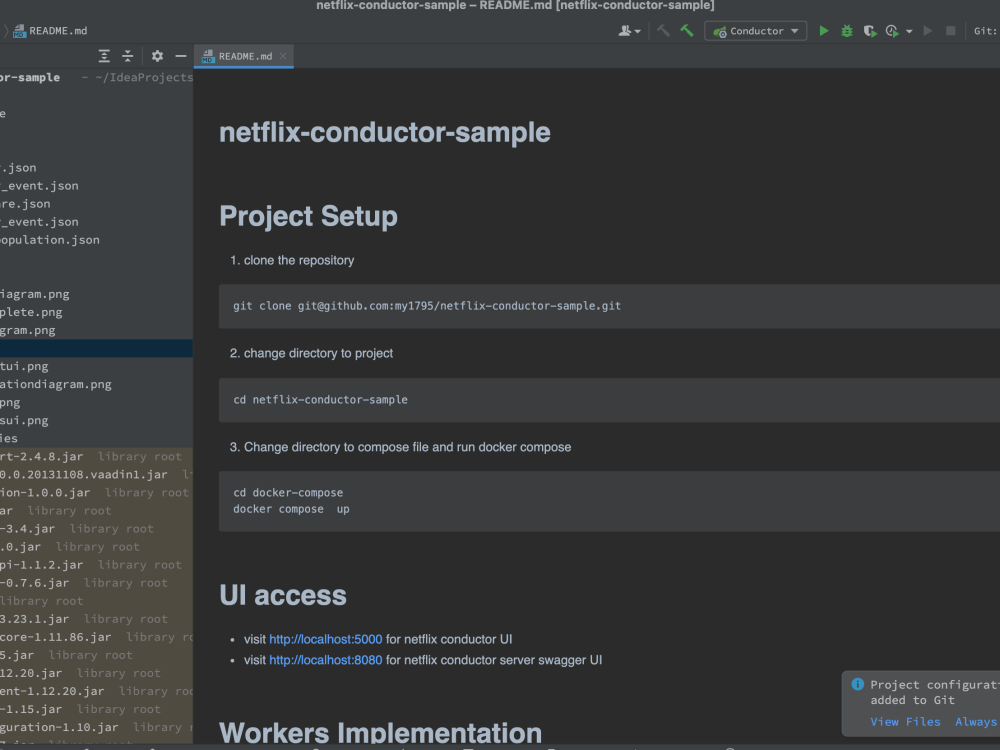Click the Collapse All icon in Project panel
This screenshot has height=750, width=1000.
tap(128, 56)
